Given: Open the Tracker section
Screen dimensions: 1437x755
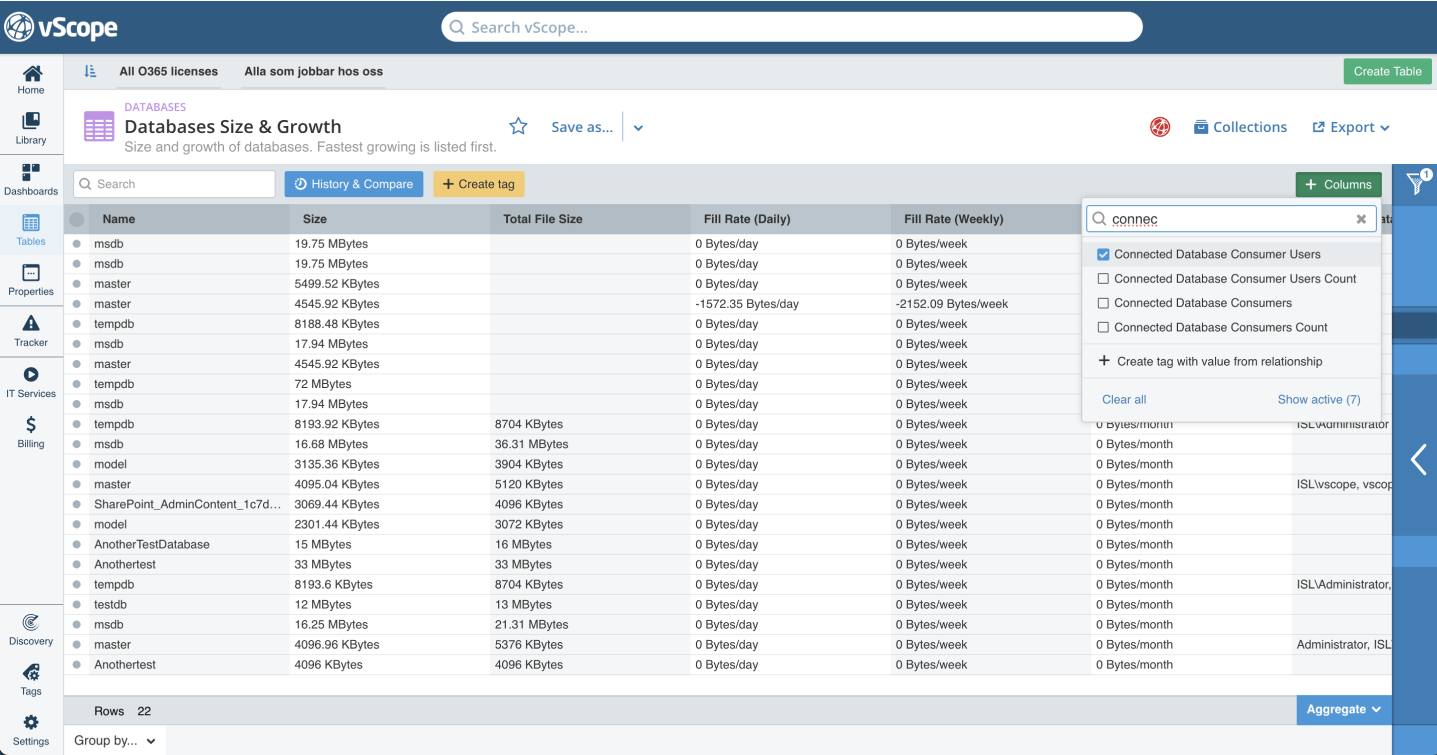Looking at the screenshot, I should point(31,332).
